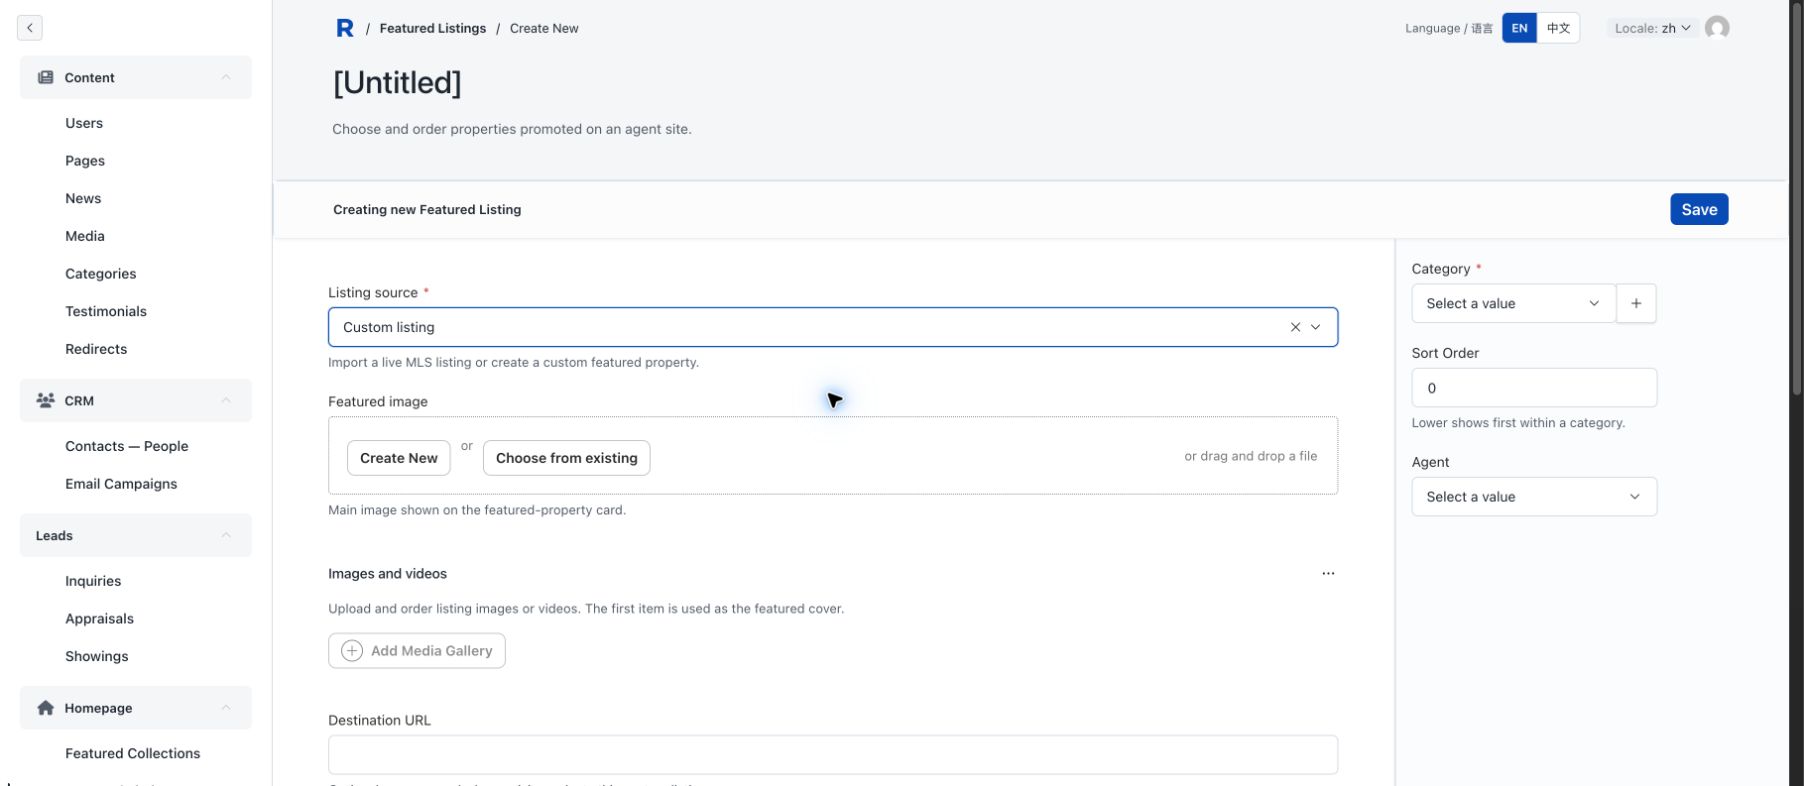The height and width of the screenshot is (786, 1804).
Task: Collapse the Content sidebar group
Action: click(226, 77)
